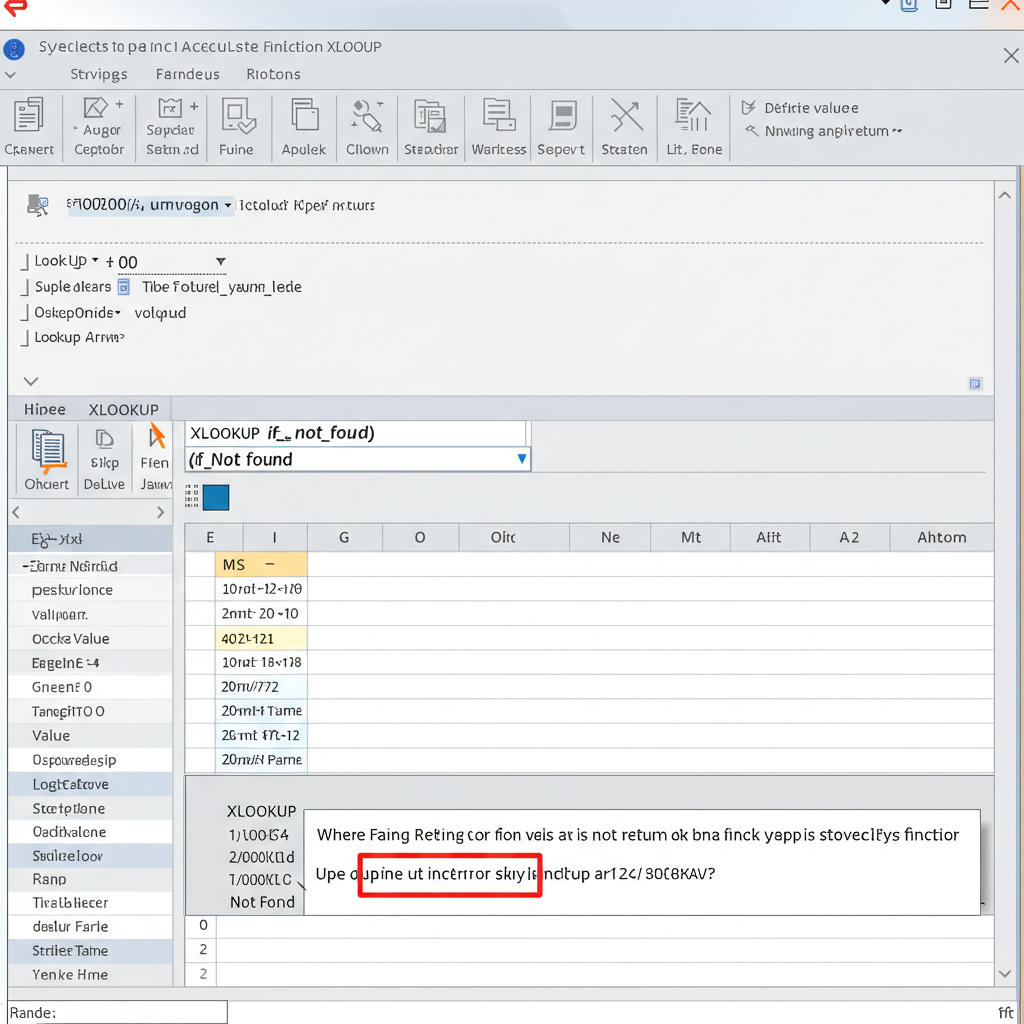
Task: Click the Straten ribbon icon
Action: tap(626, 115)
